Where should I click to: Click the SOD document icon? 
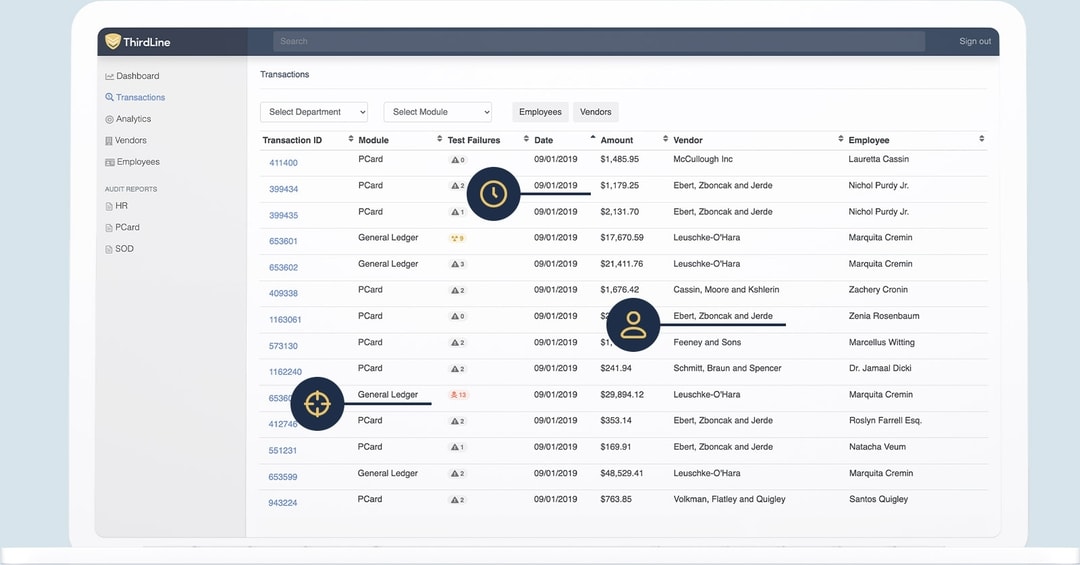tap(109, 249)
